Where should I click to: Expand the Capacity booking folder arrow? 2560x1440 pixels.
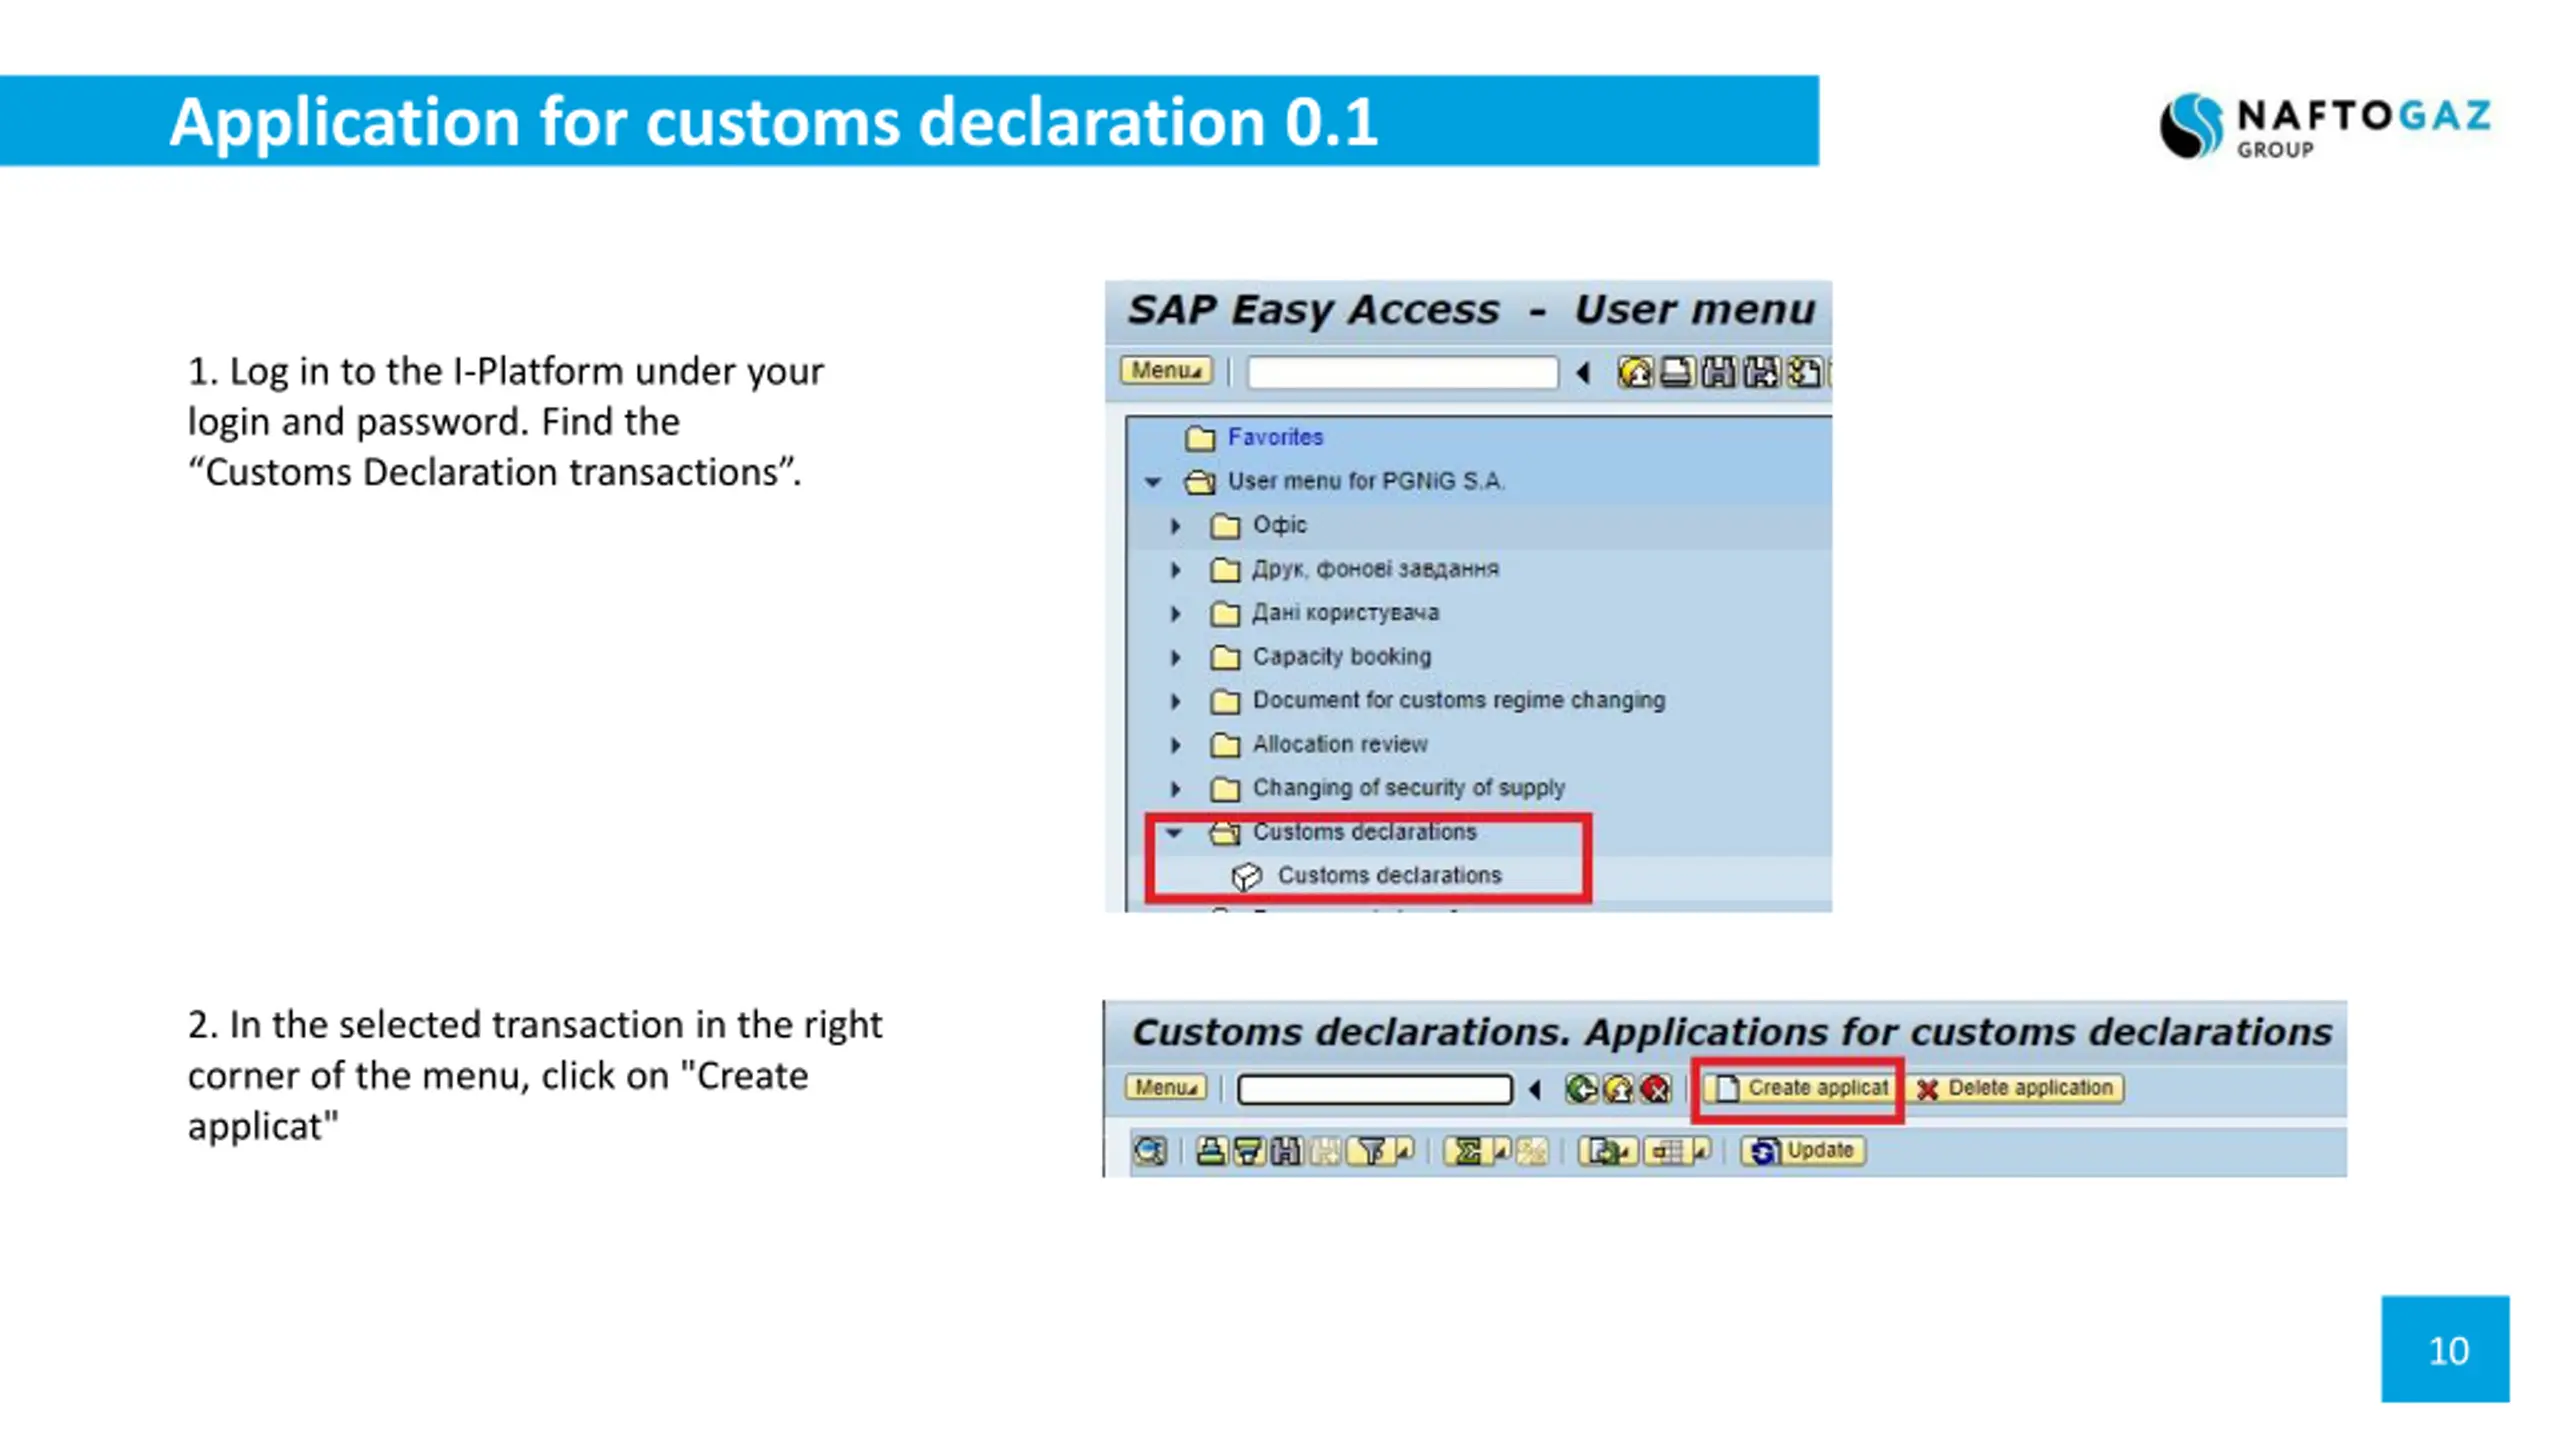point(1177,658)
